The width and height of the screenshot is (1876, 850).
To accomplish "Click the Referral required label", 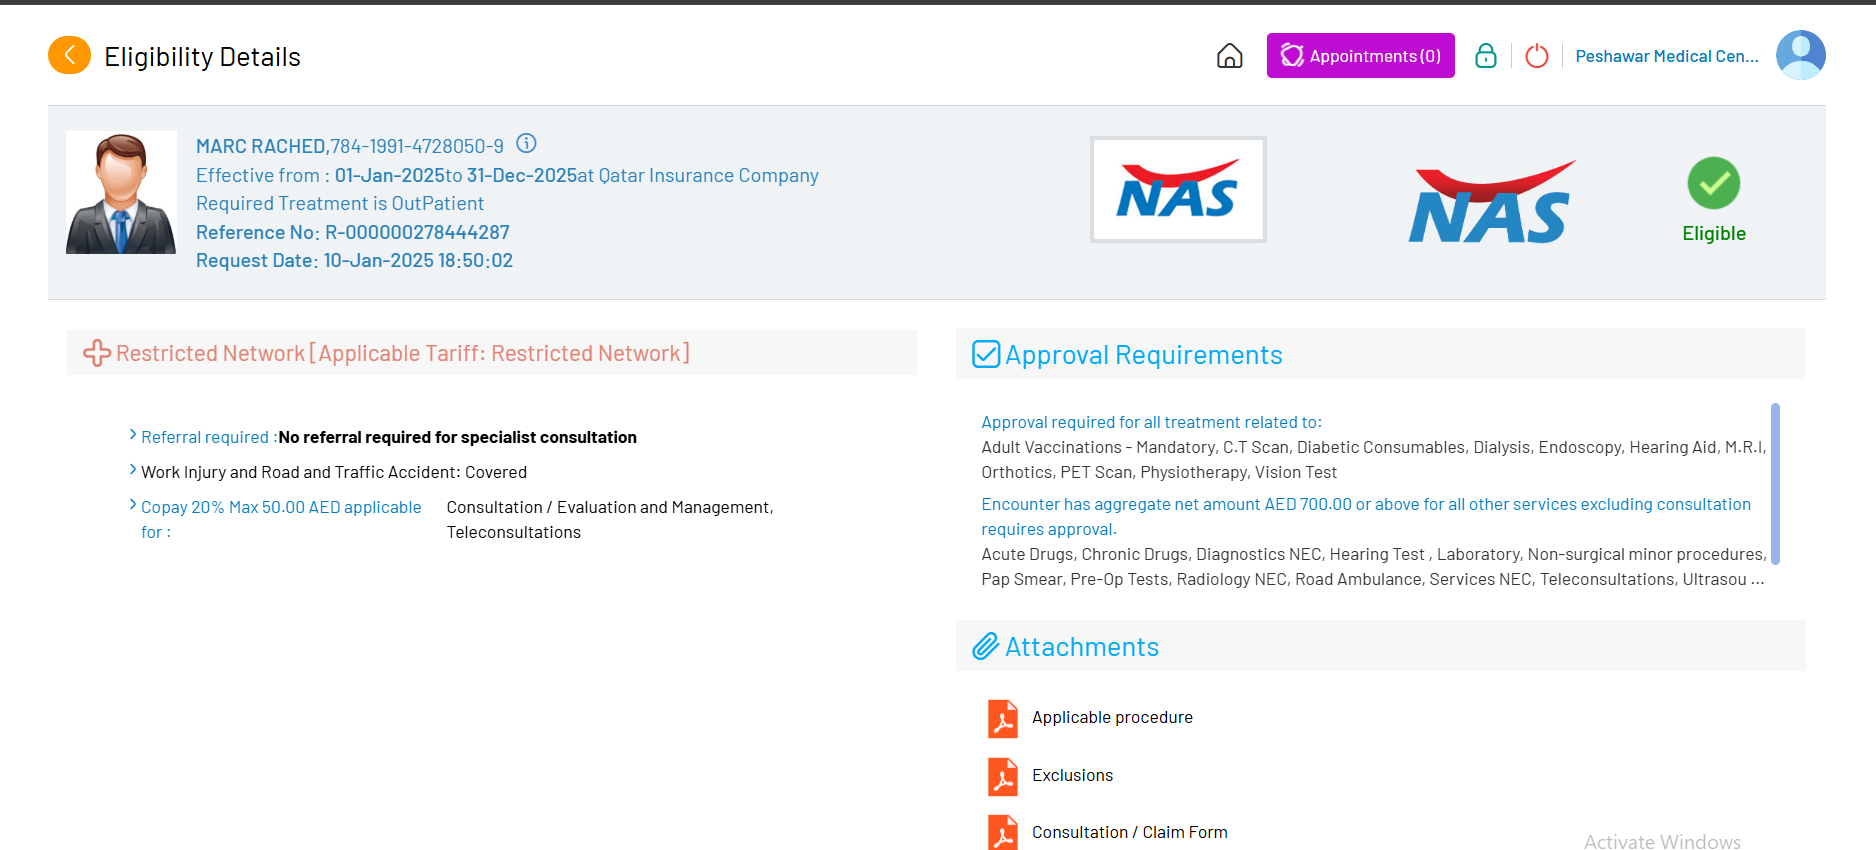I will [205, 438].
